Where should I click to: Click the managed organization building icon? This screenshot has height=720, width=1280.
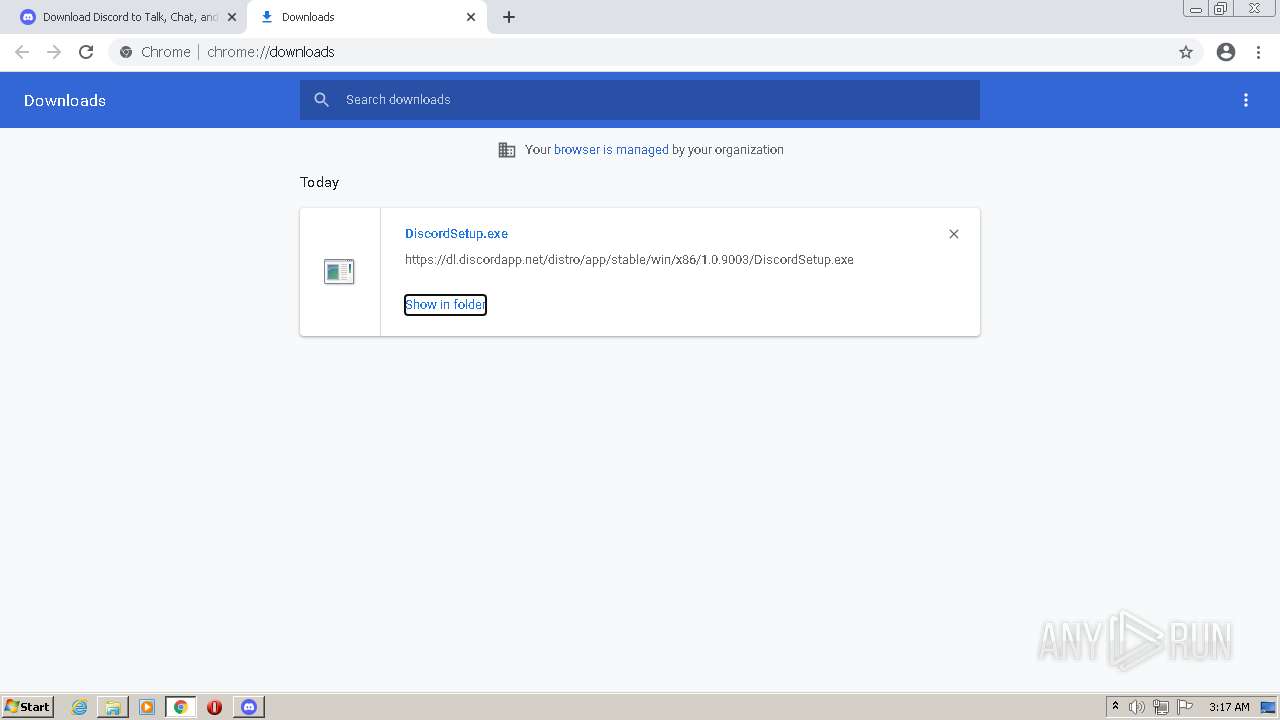click(507, 150)
